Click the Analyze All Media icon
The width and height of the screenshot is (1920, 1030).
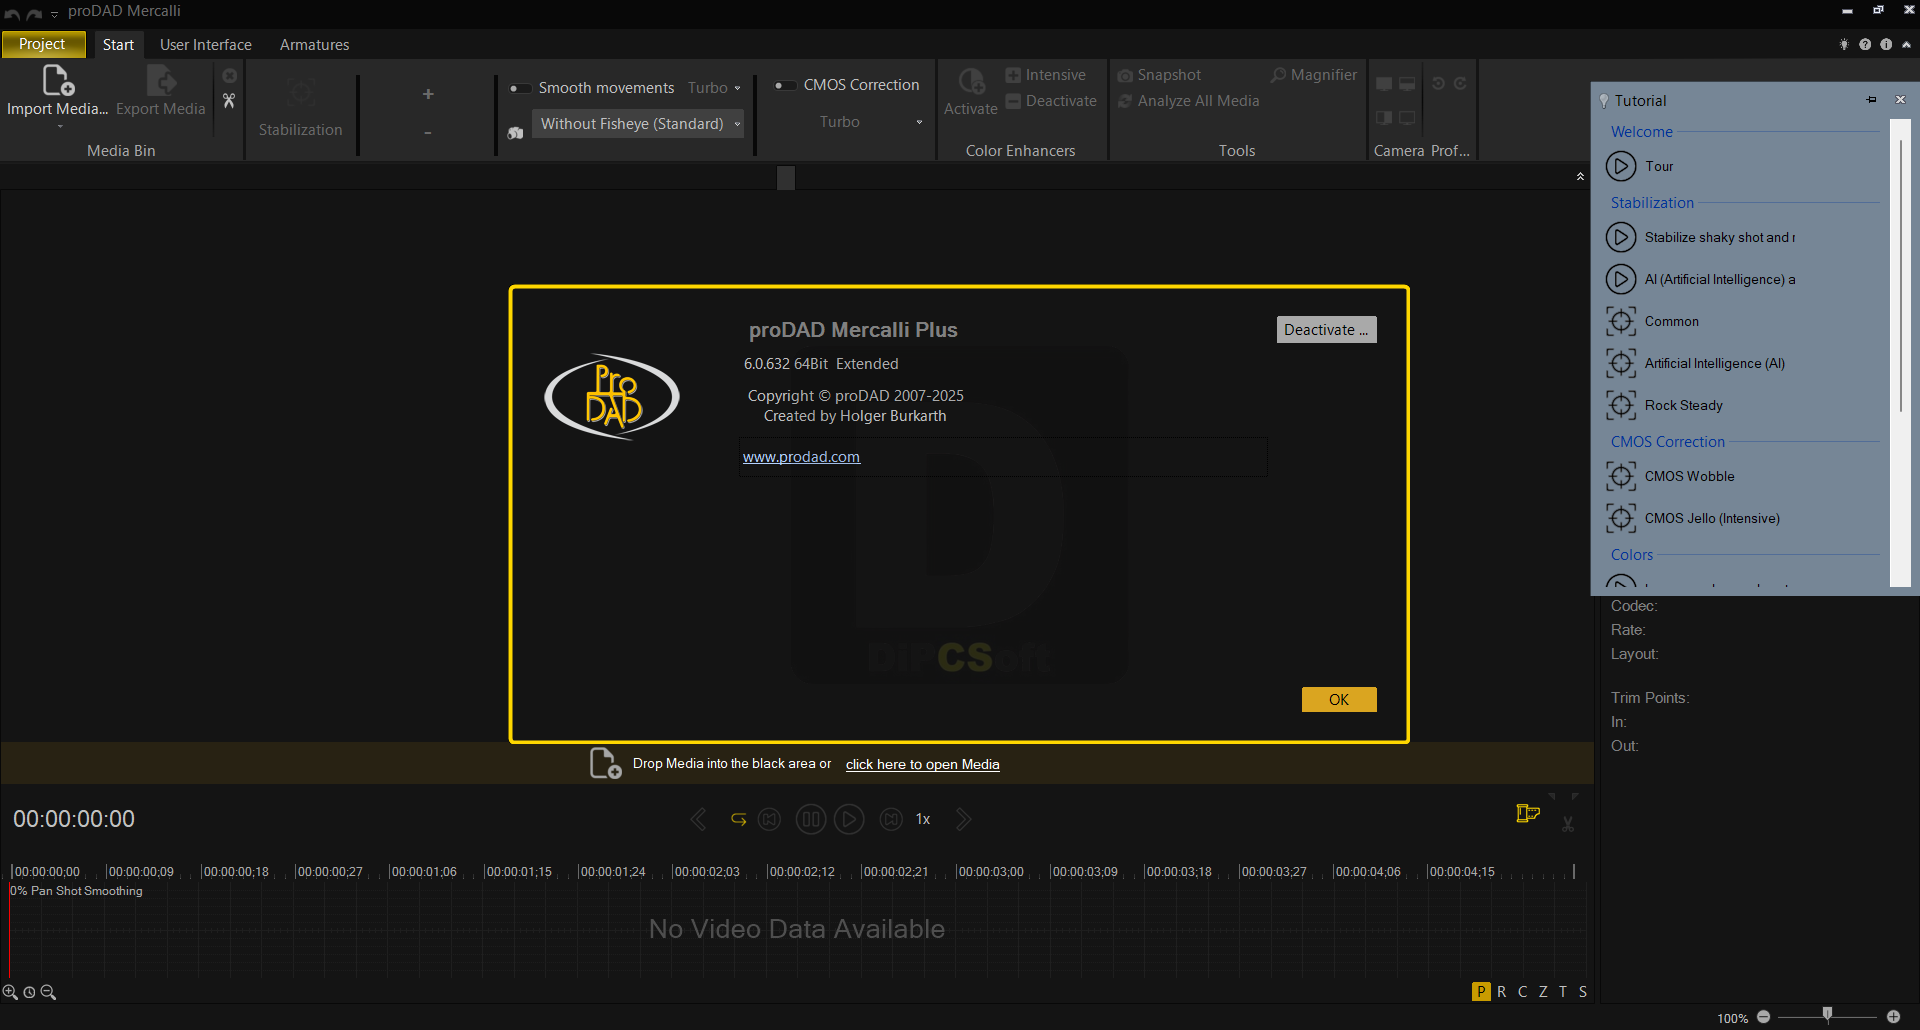click(1125, 101)
